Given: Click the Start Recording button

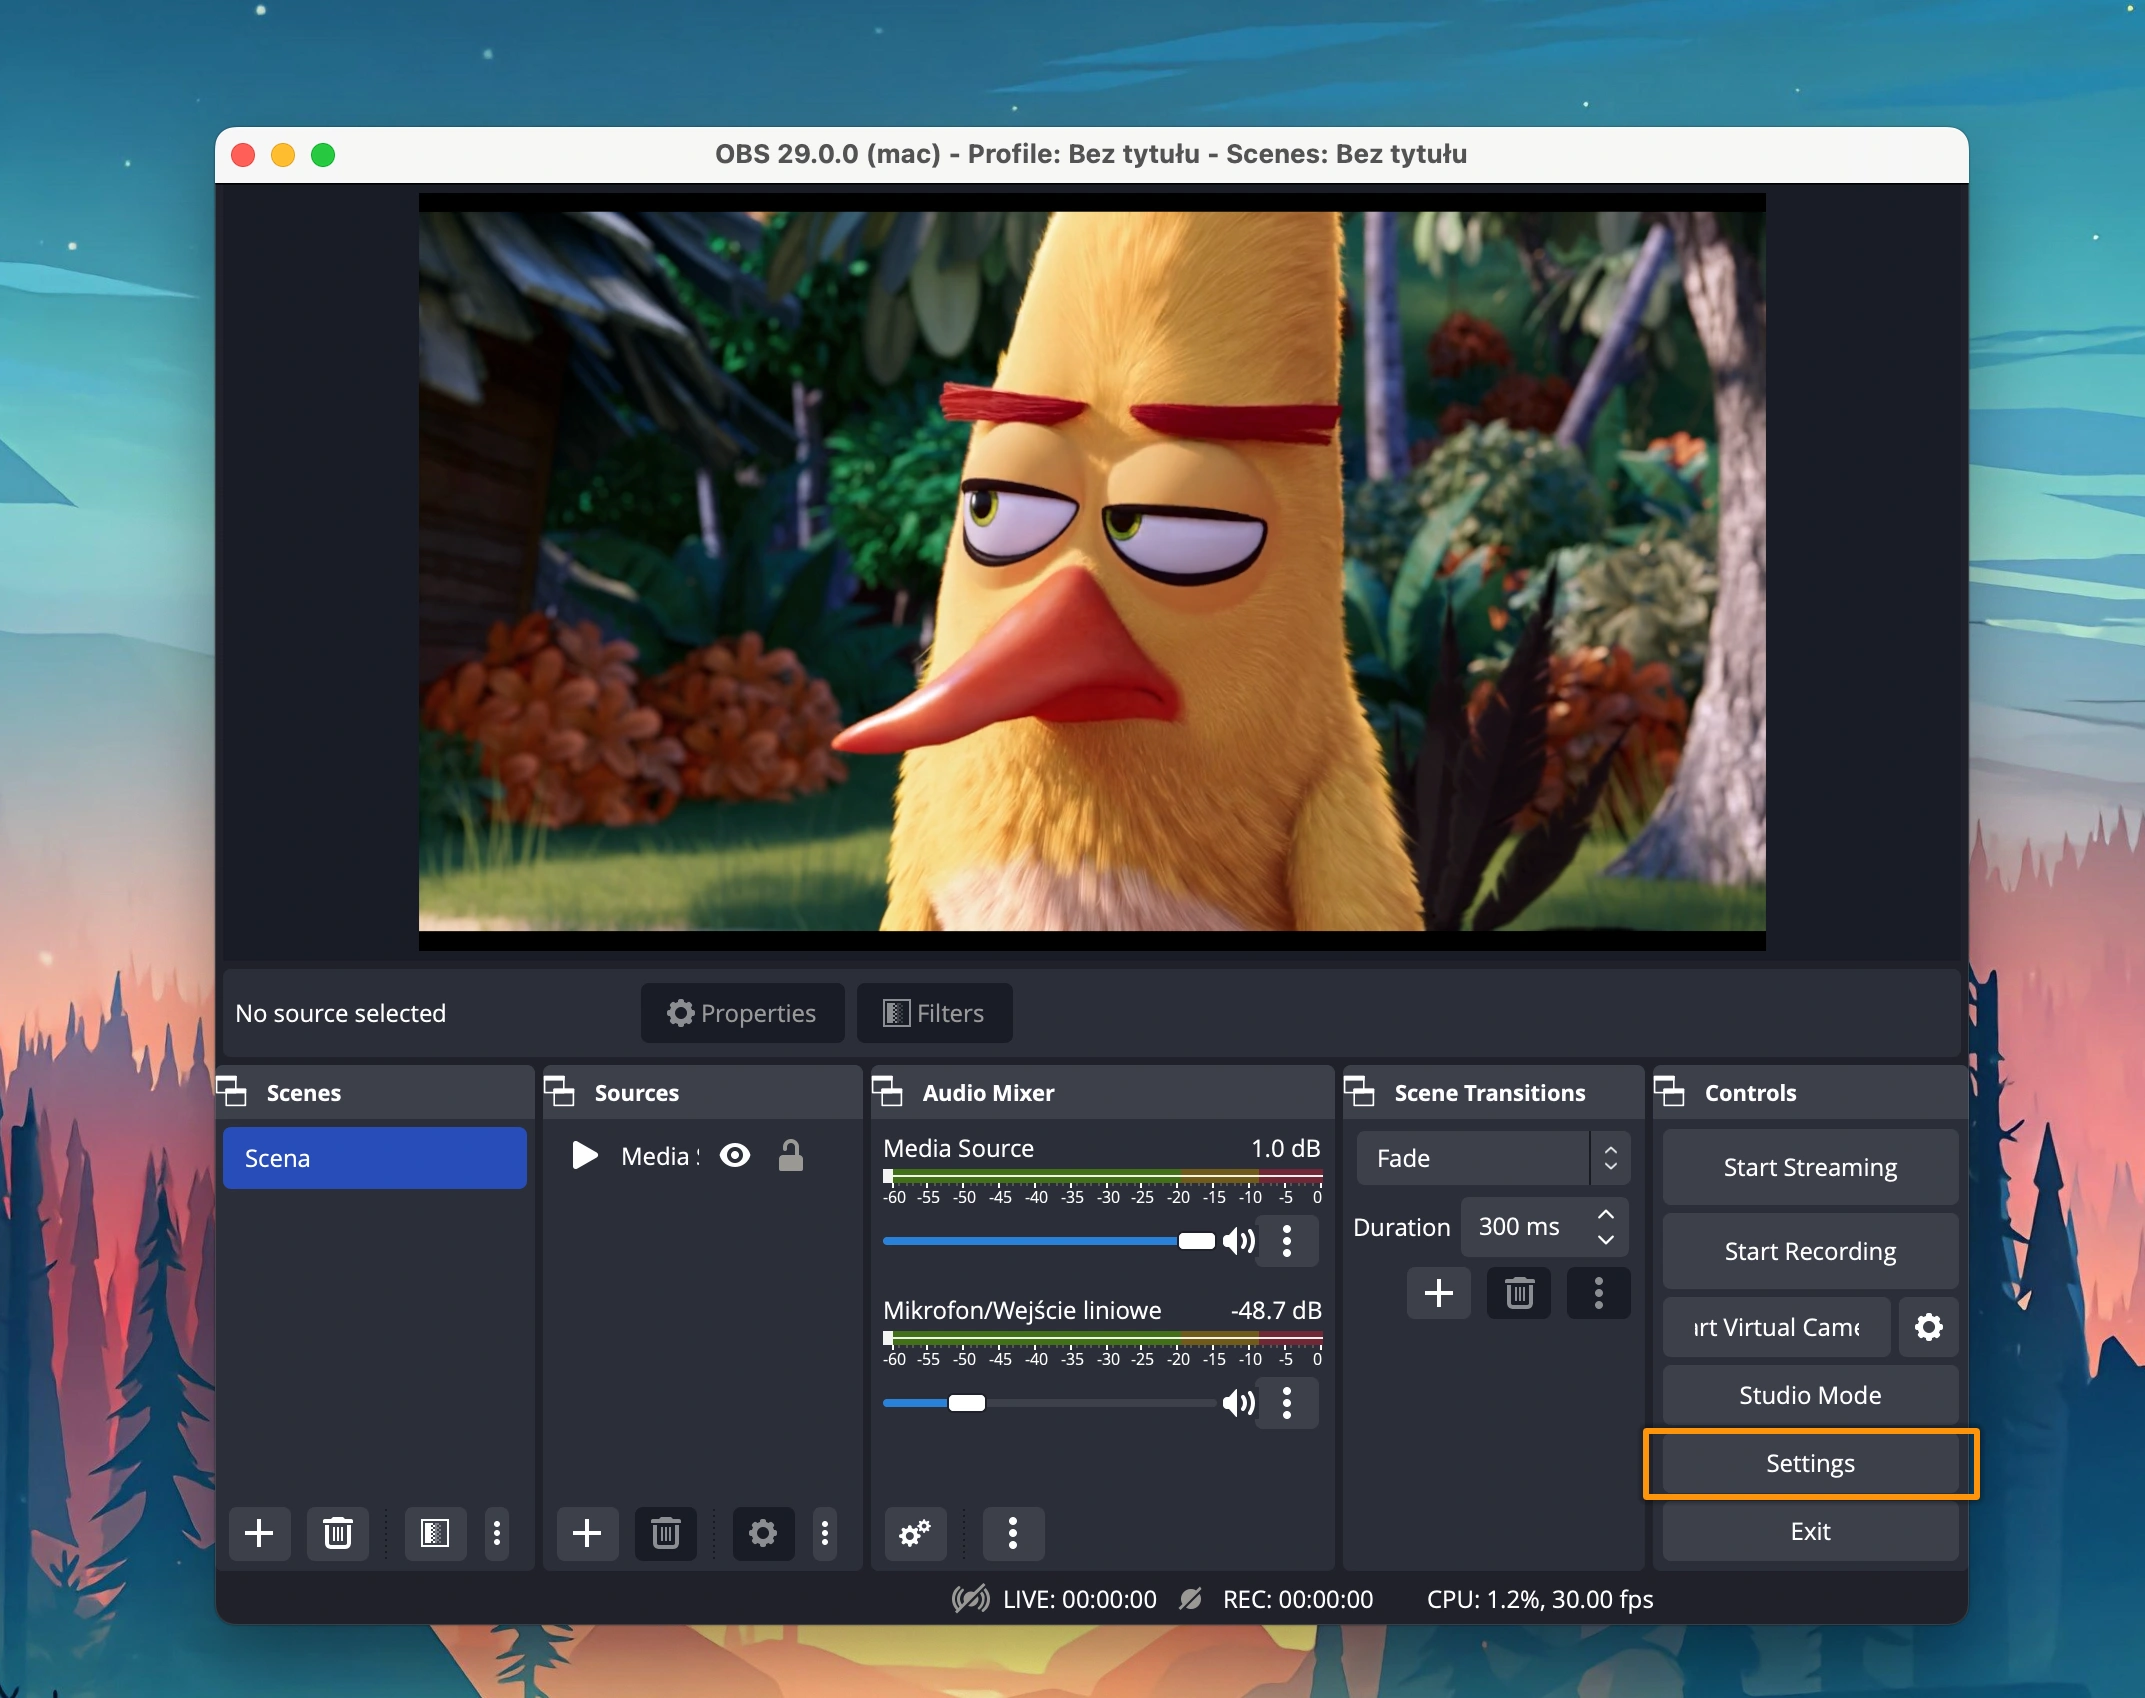Looking at the screenshot, I should point(1809,1251).
